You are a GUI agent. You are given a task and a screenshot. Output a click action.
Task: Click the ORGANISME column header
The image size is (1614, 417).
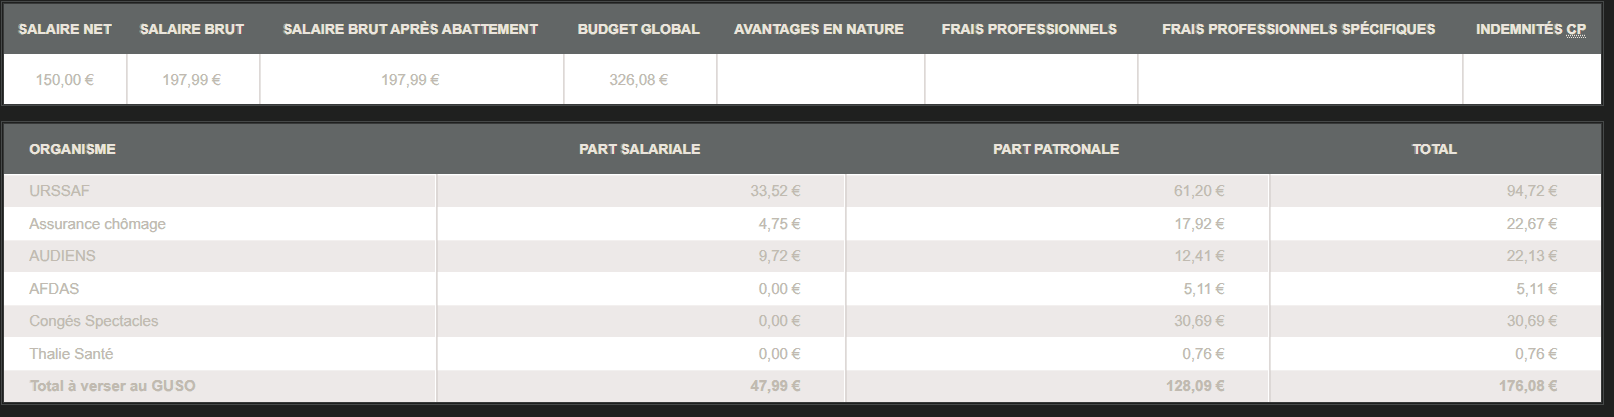click(73, 149)
